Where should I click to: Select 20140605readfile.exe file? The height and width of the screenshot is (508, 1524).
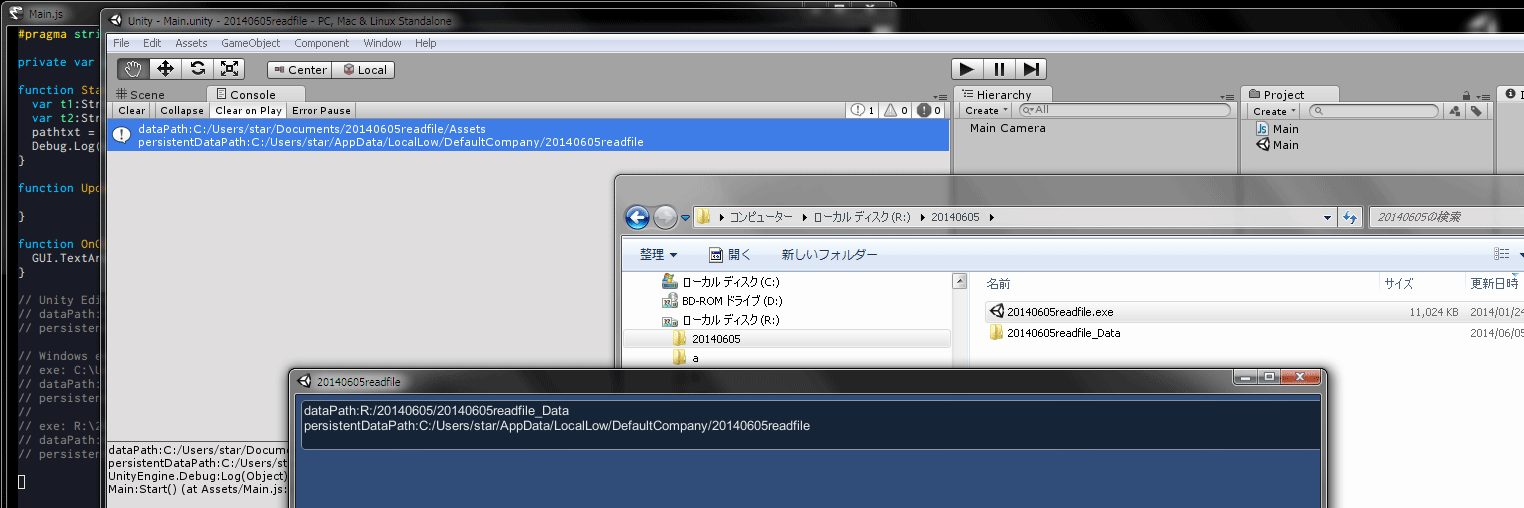tap(1051, 312)
